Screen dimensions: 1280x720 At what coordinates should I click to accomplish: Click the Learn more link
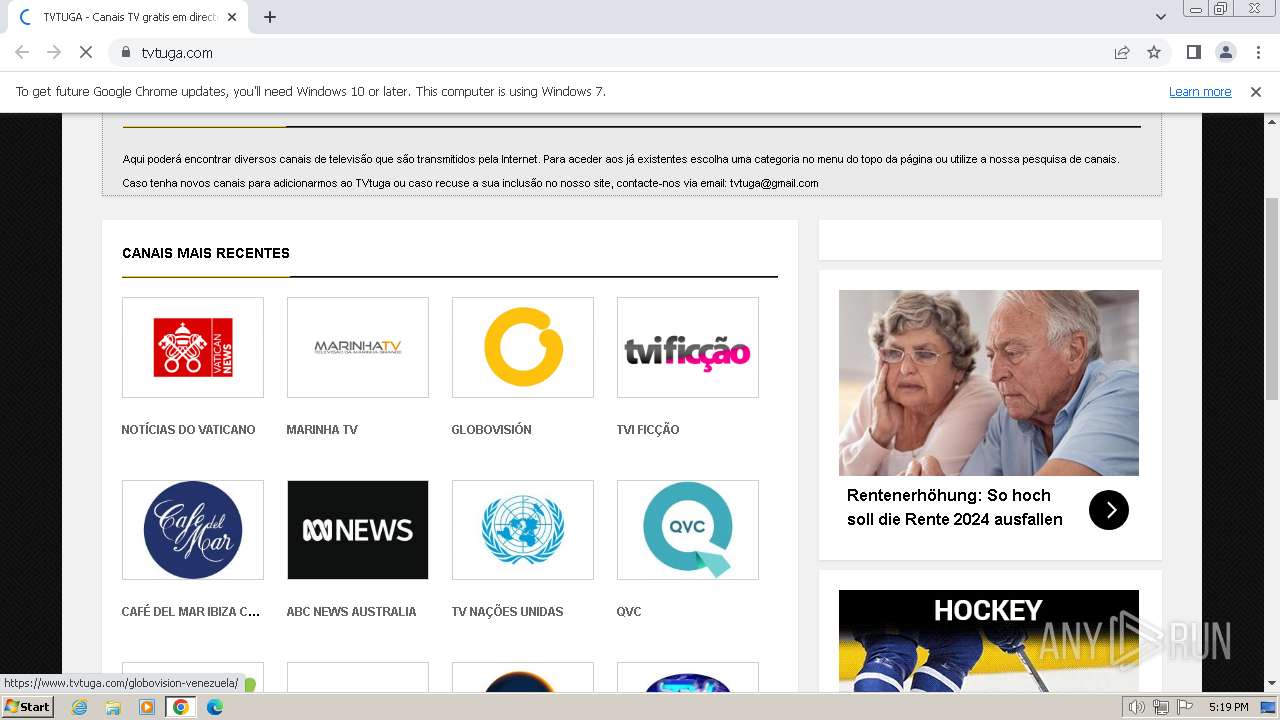point(1200,92)
